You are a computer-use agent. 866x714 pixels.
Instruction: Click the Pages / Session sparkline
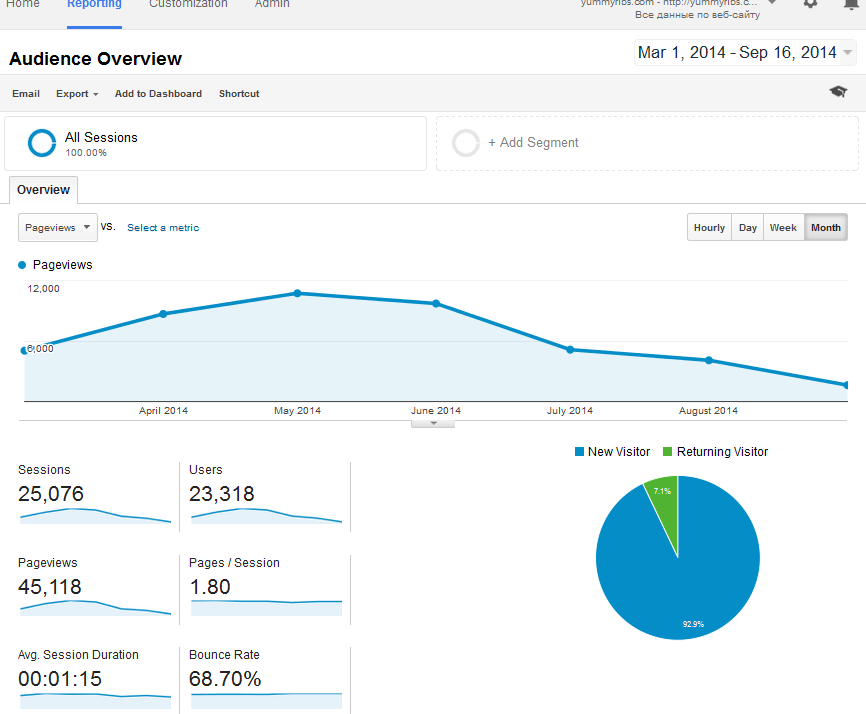point(266,607)
